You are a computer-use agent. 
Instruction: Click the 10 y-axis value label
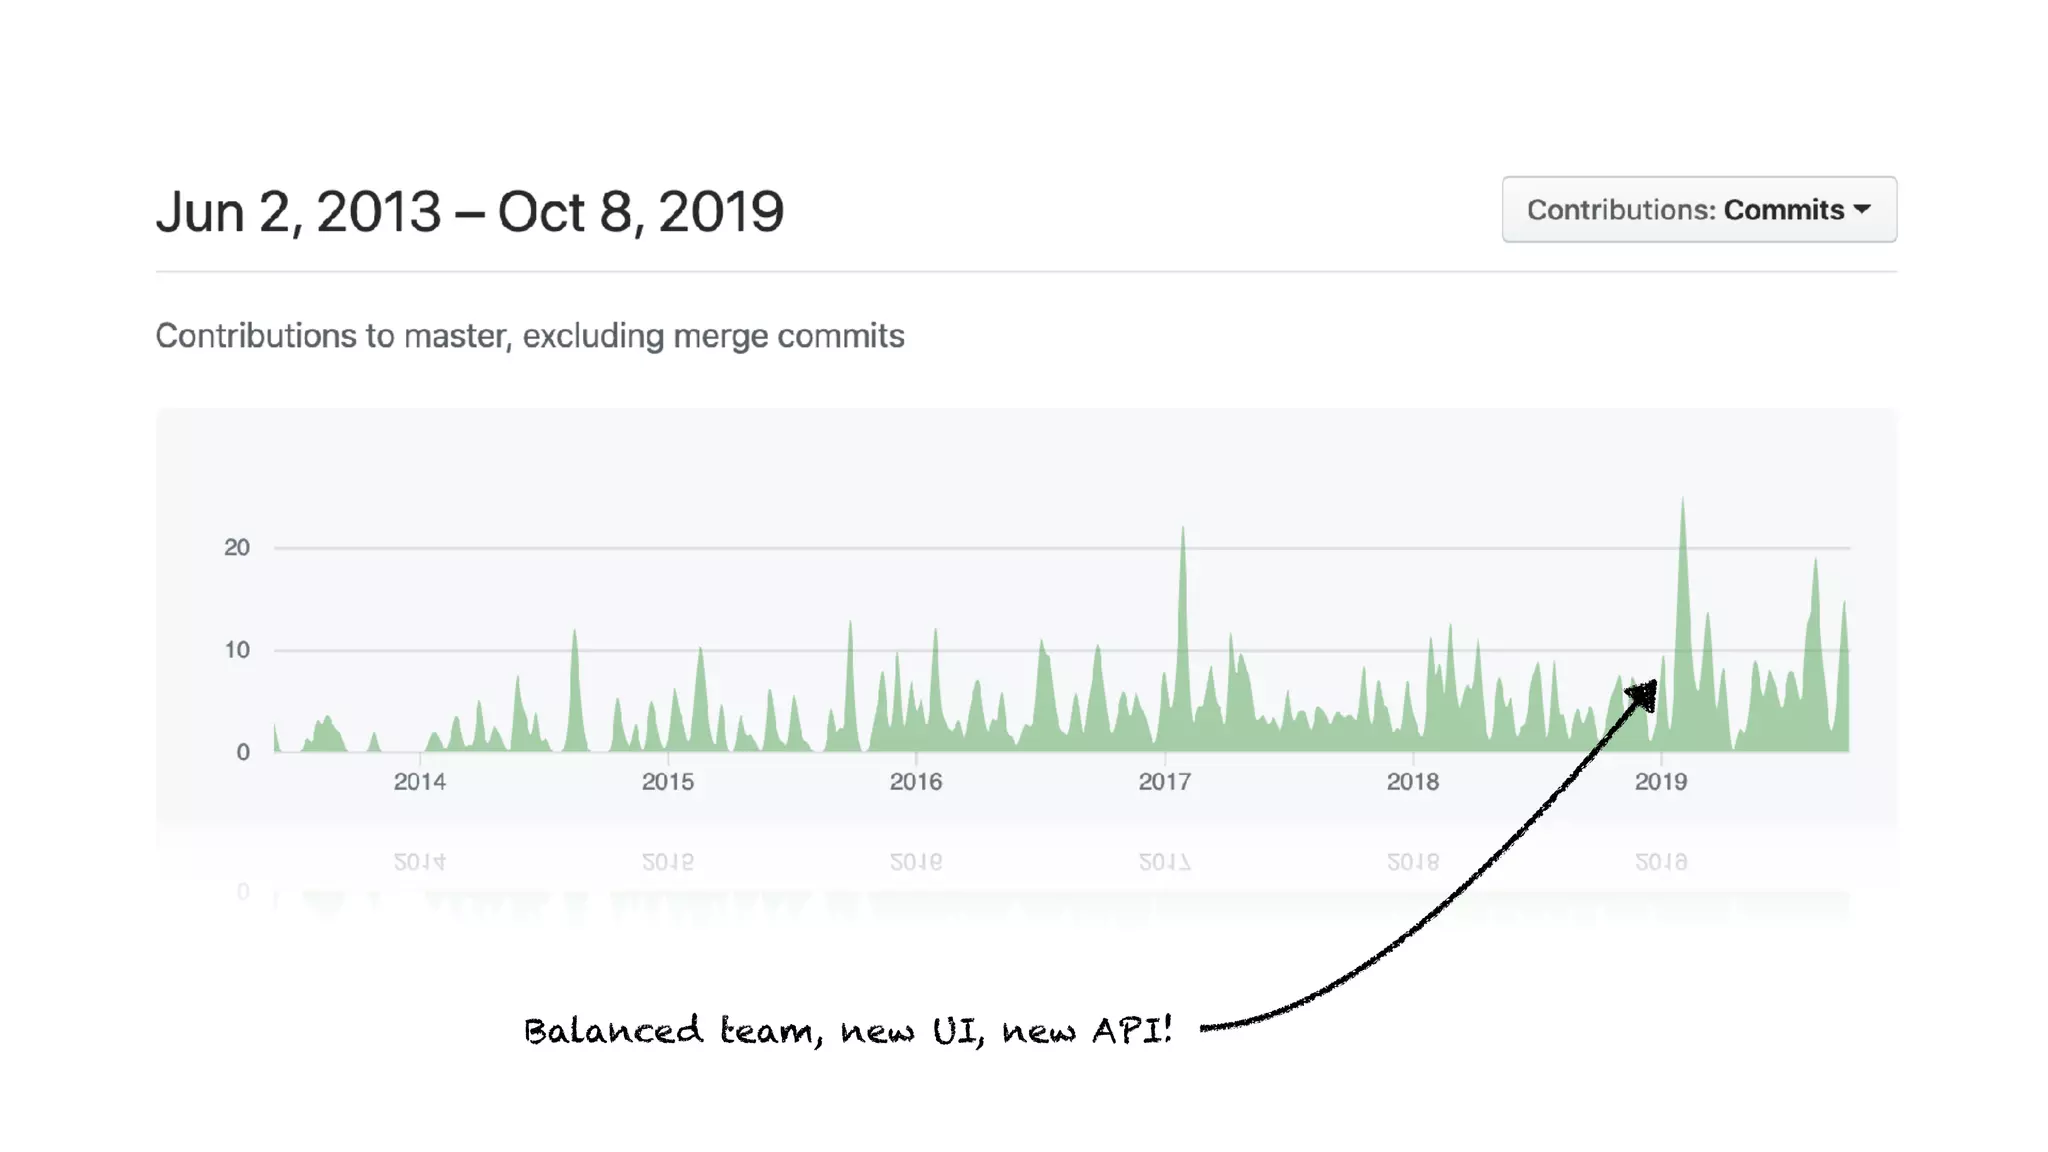tap(237, 650)
